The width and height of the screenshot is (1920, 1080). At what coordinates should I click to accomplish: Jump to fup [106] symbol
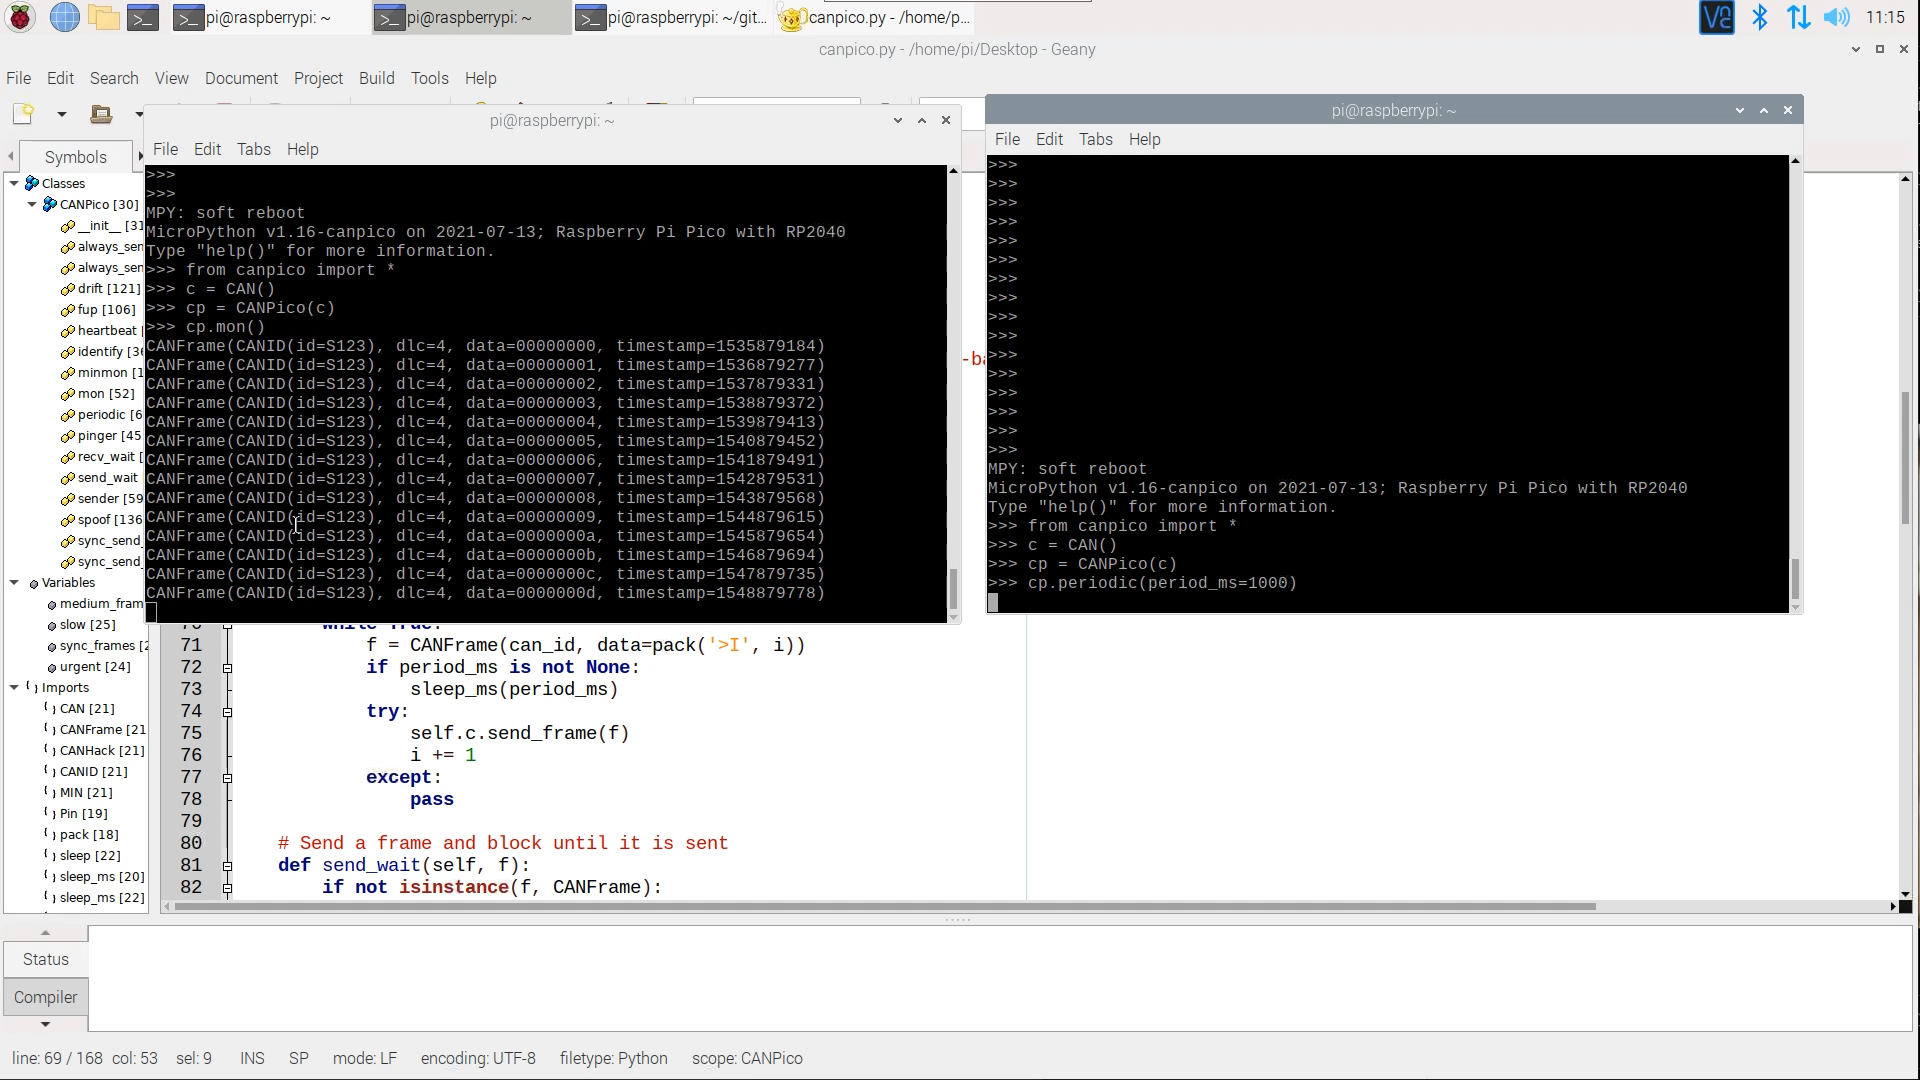point(106,309)
